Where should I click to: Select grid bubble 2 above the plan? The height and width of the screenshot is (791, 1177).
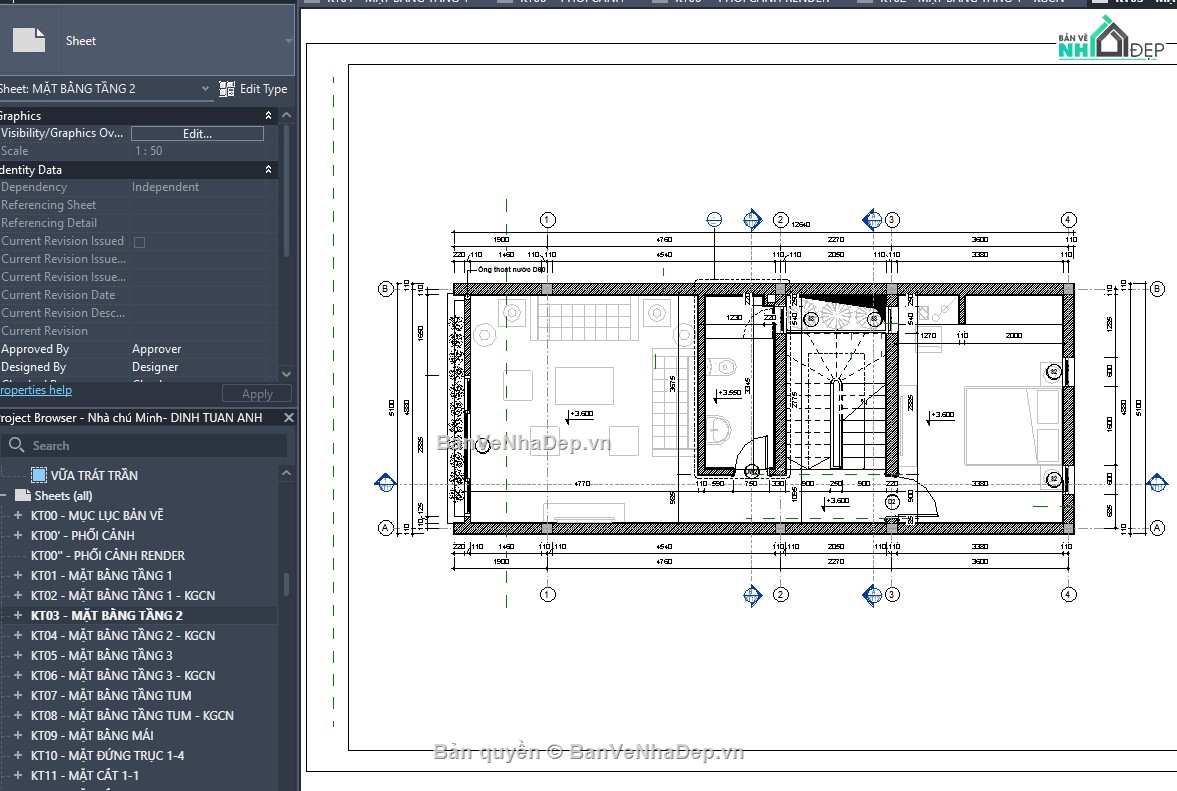[x=781, y=219]
